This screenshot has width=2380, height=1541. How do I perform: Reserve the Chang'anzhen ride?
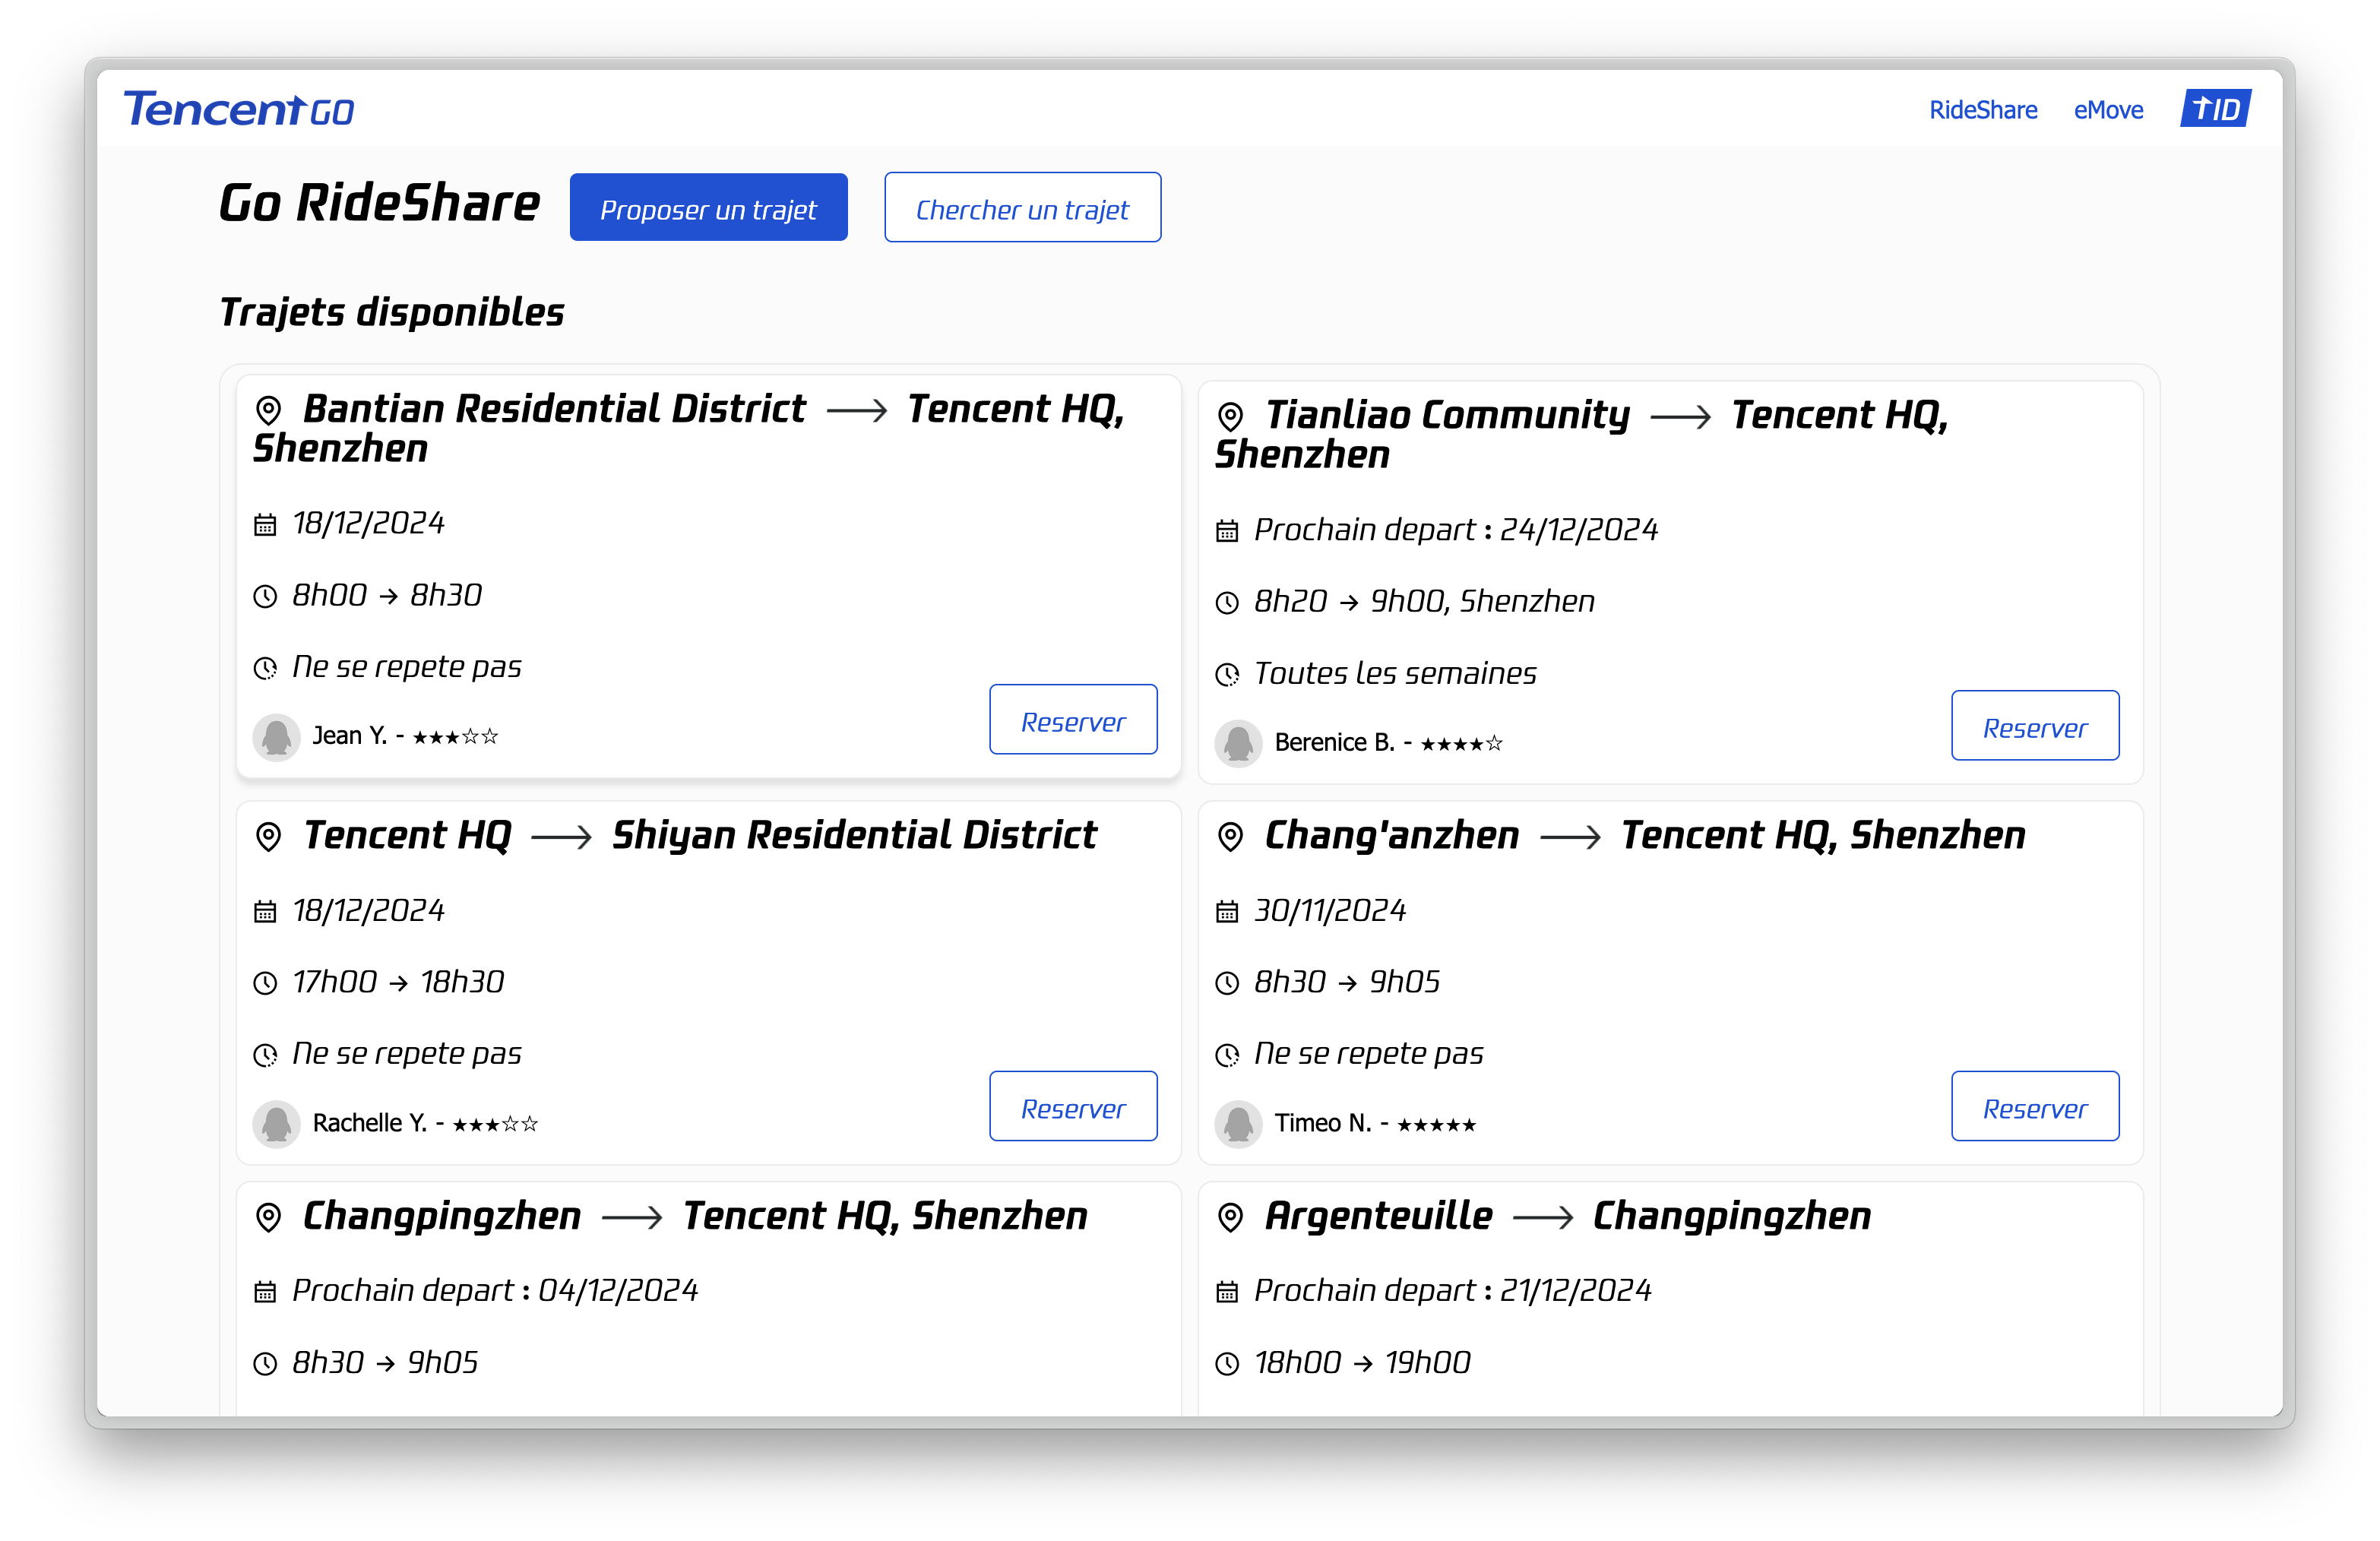[x=2034, y=1107]
